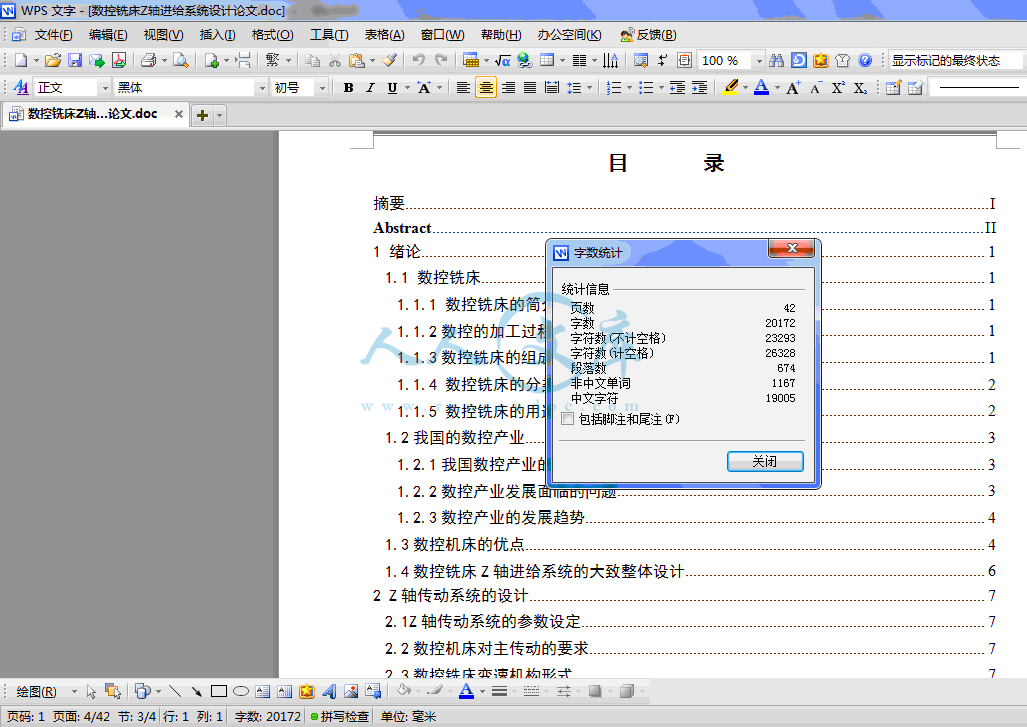Export document to PDF
The width and height of the screenshot is (1027, 727).
[x=119, y=61]
